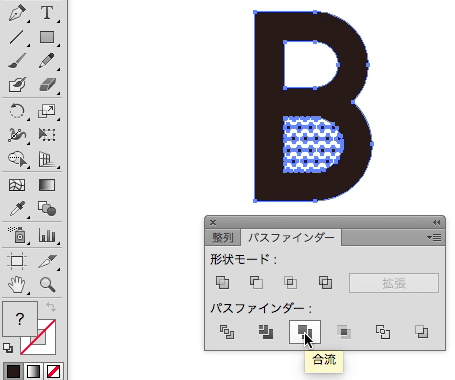Viewport: 455px width, 380px height.
Task: Click the Stroke swatch with red slash
Action: point(46,345)
